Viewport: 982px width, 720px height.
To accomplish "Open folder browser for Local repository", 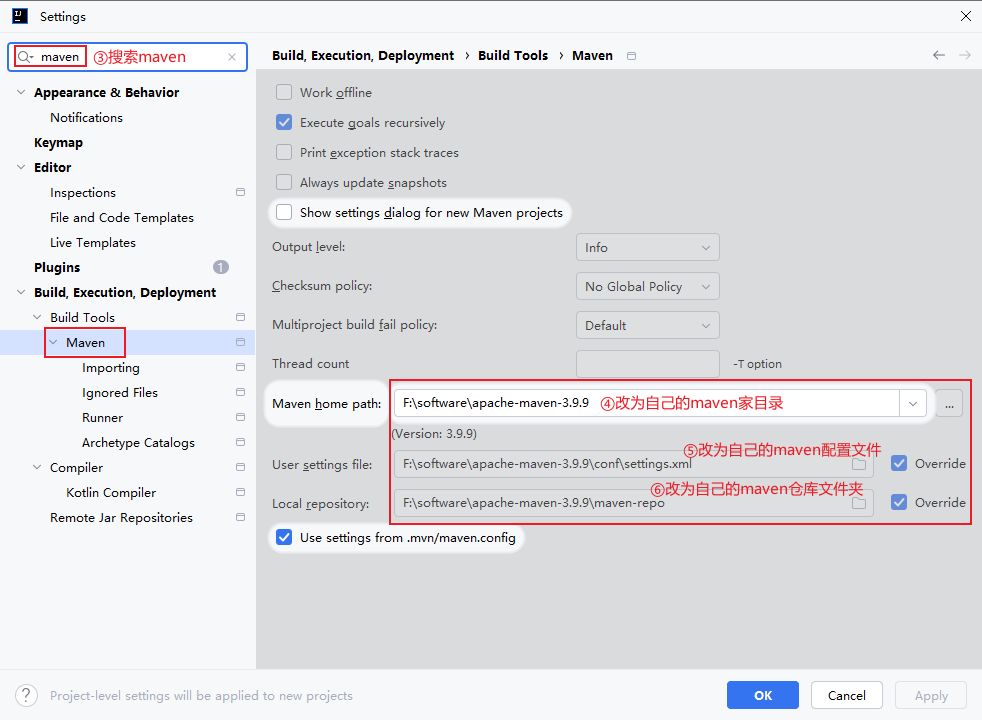I will click(x=859, y=503).
